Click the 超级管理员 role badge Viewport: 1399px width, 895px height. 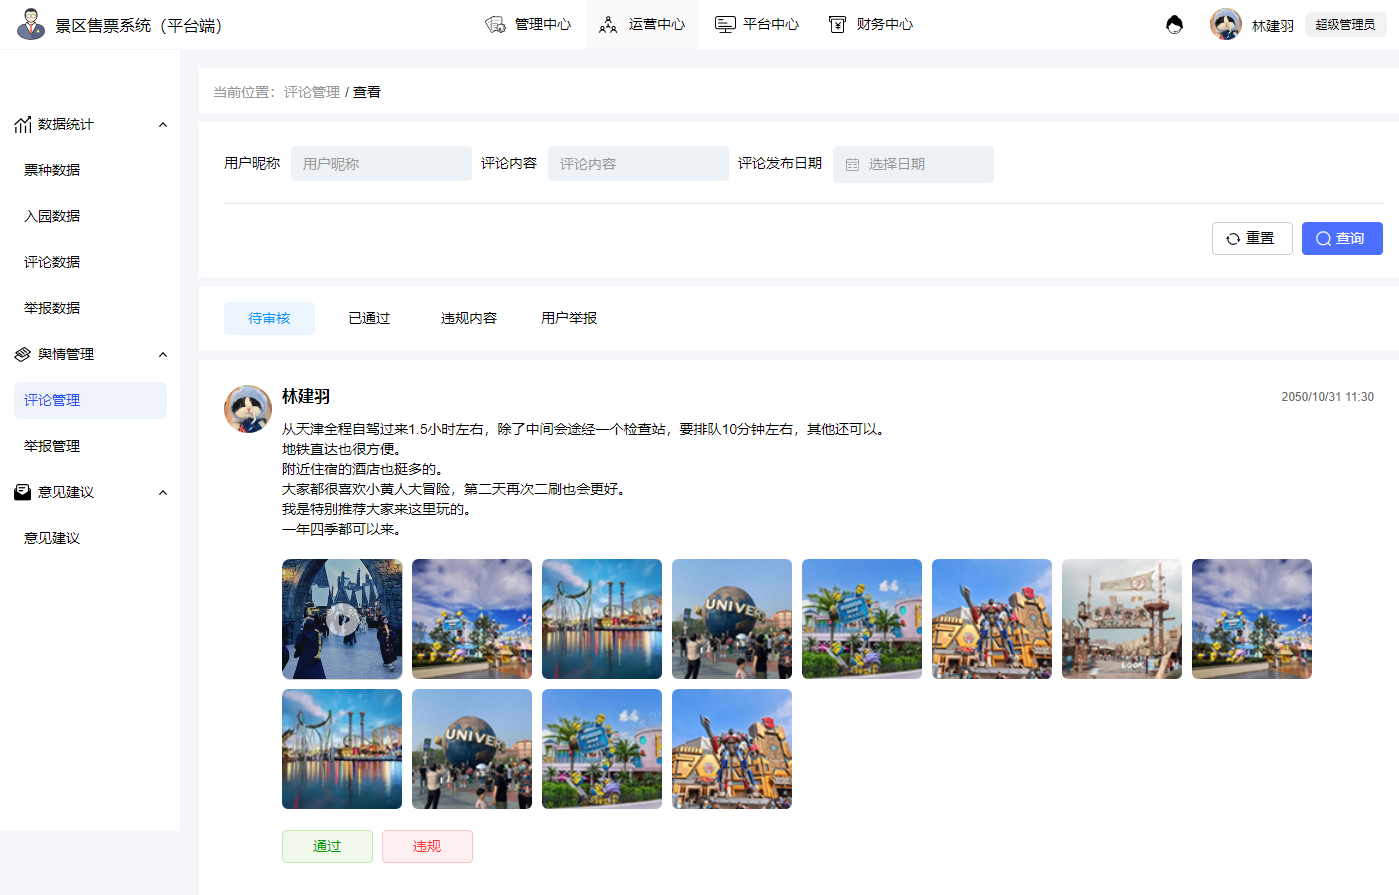coord(1345,24)
